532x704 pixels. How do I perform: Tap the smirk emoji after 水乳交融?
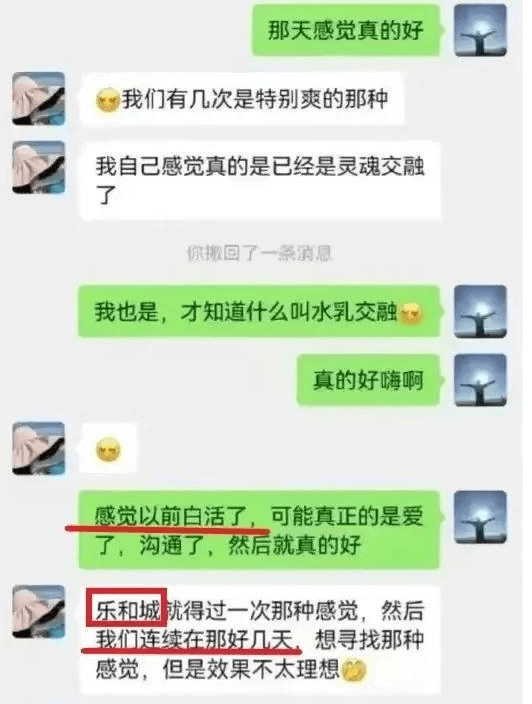pos(411,313)
